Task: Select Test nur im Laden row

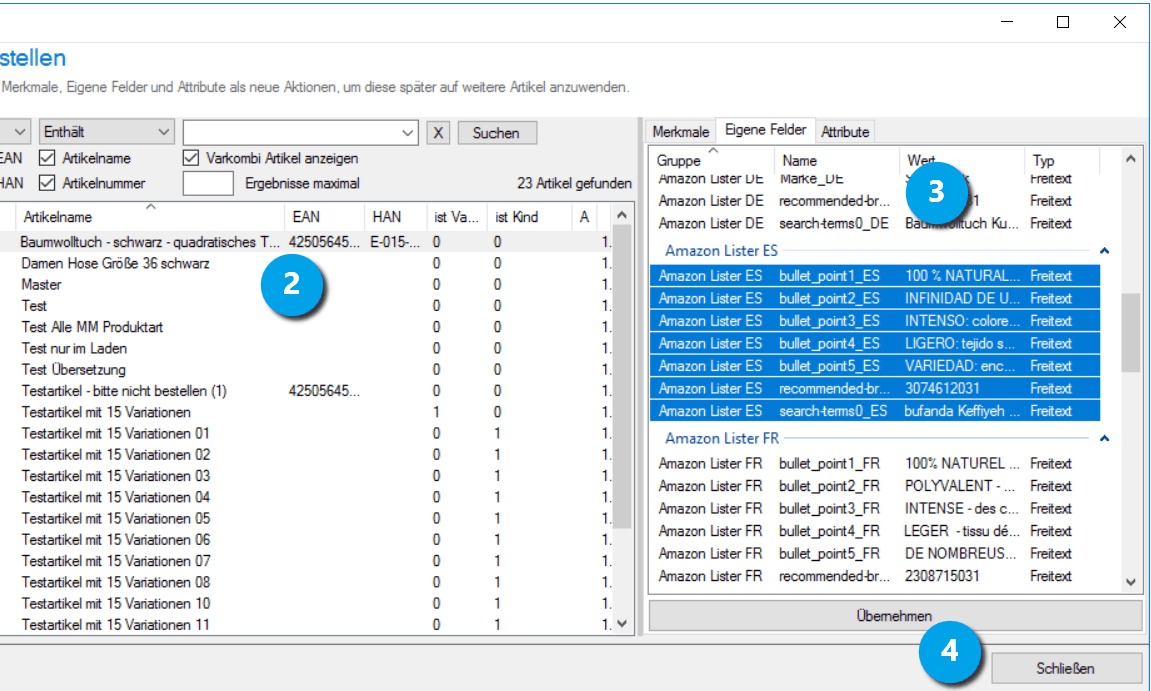Action: coord(305,348)
